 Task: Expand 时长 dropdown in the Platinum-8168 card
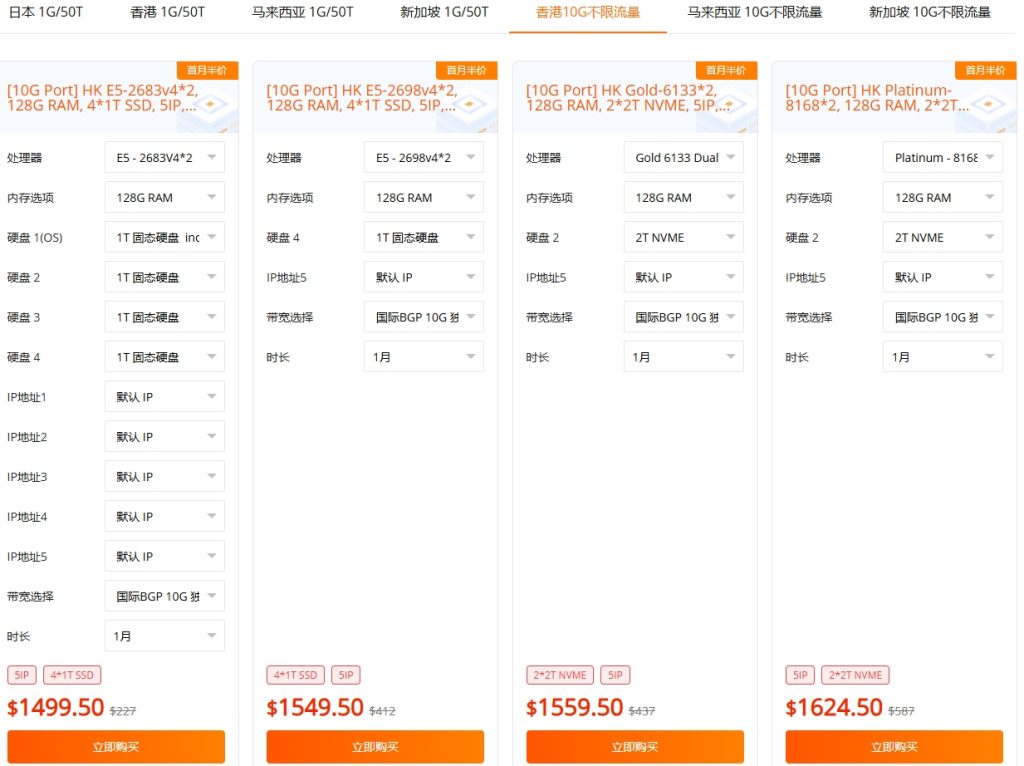click(942, 357)
